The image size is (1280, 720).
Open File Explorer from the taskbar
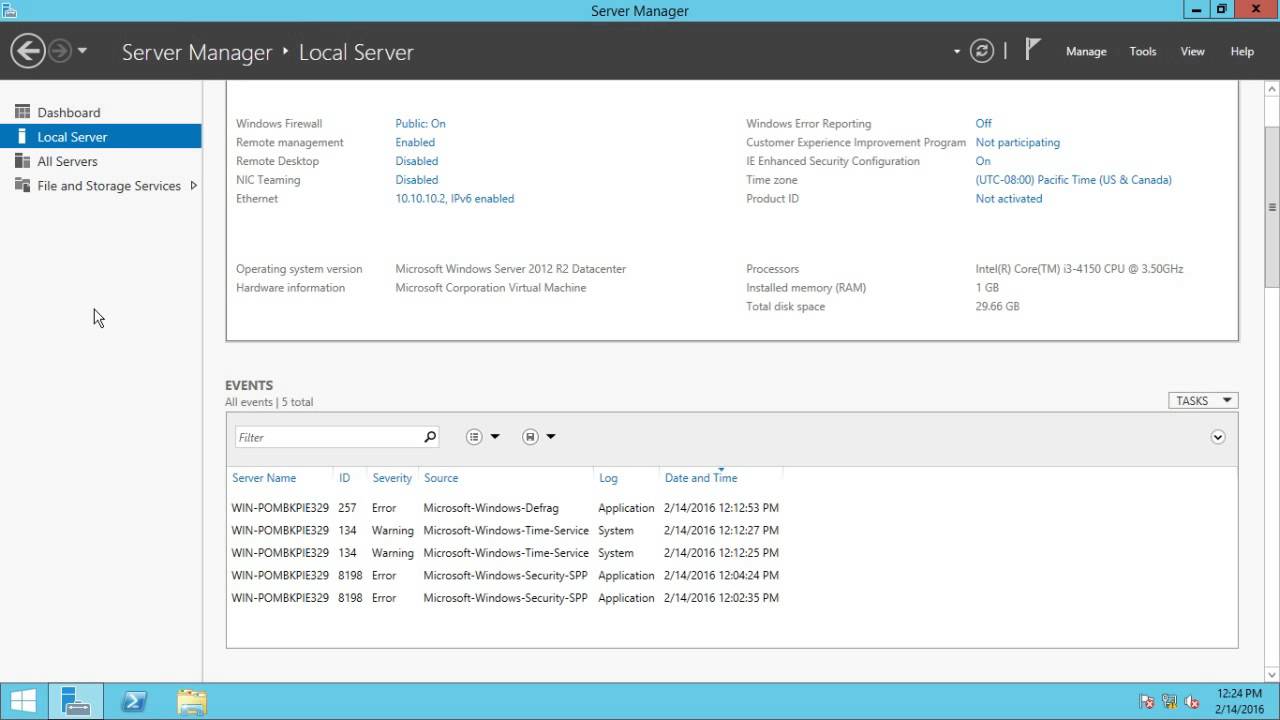191,701
